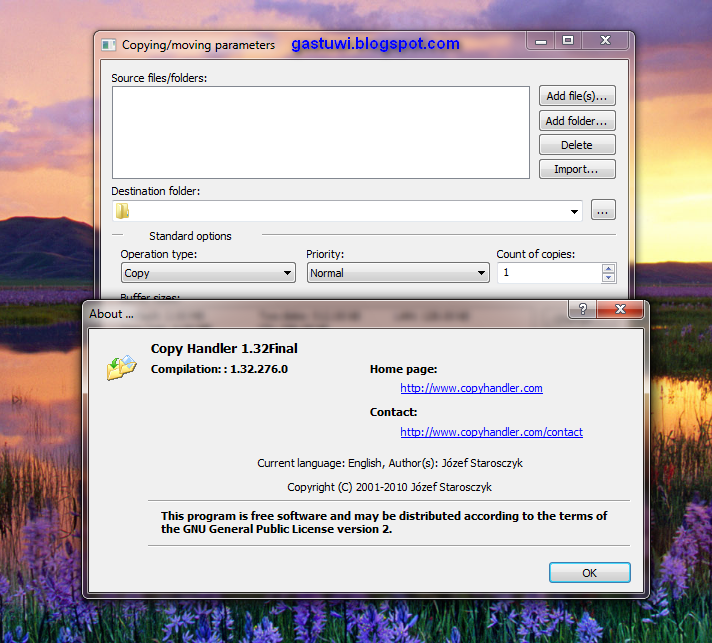Click inside the Source files/folders list
The width and height of the screenshot is (712, 643).
[x=321, y=133]
